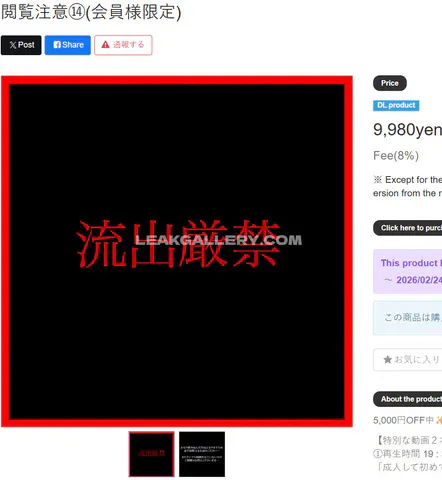Click the red warning triangle on 通報する
The image size is (442, 480).
pos(105,45)
